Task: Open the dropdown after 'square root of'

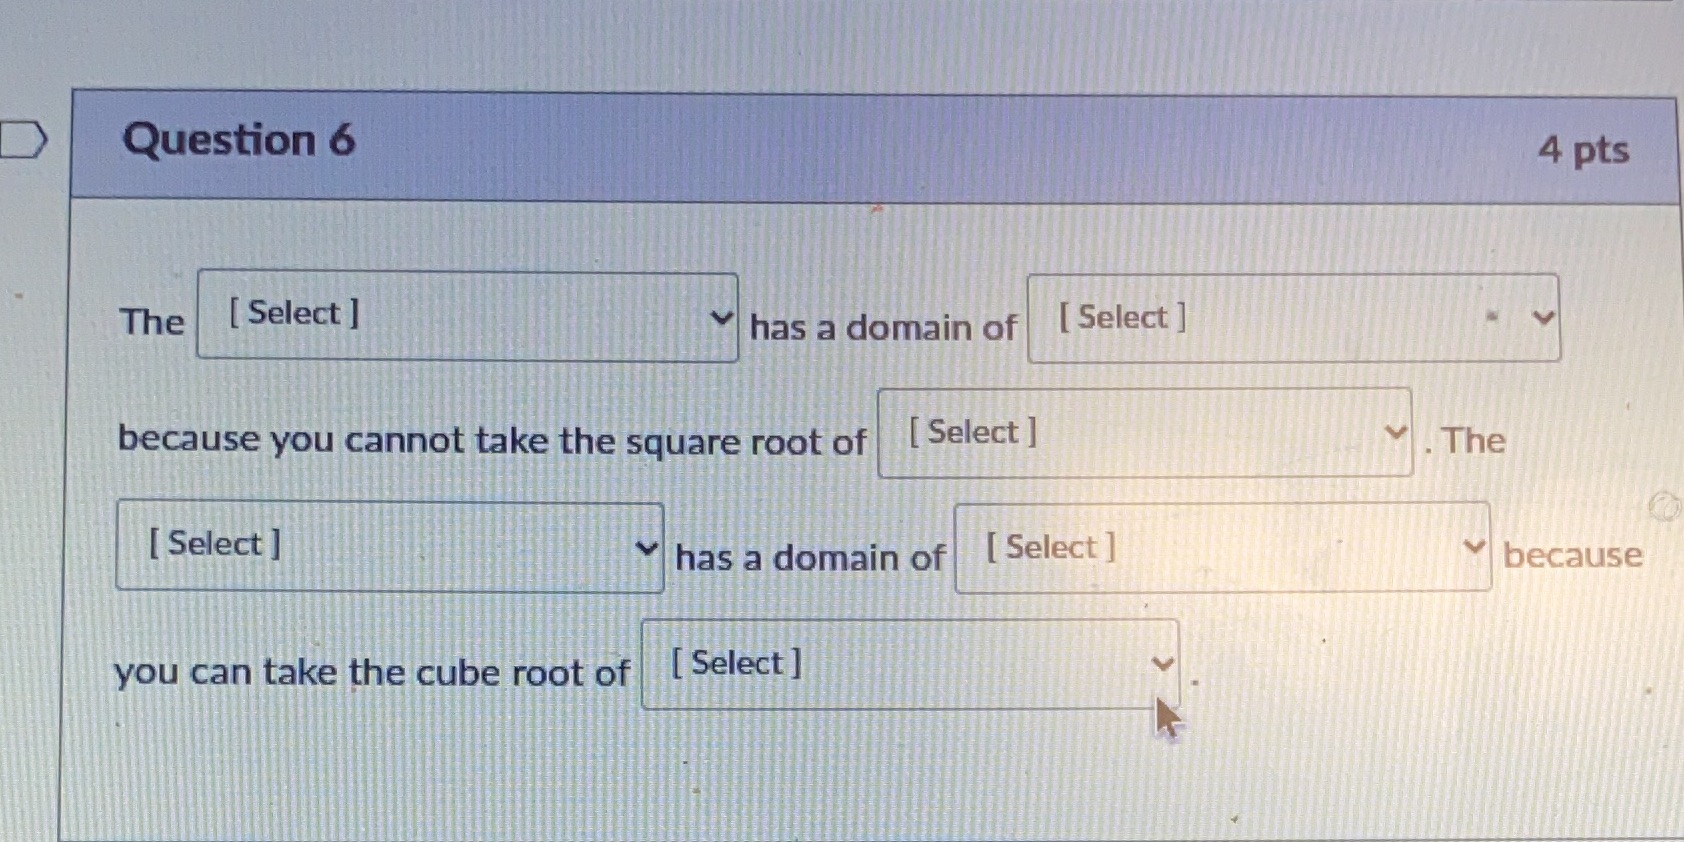Action: tap(1145, 433)
